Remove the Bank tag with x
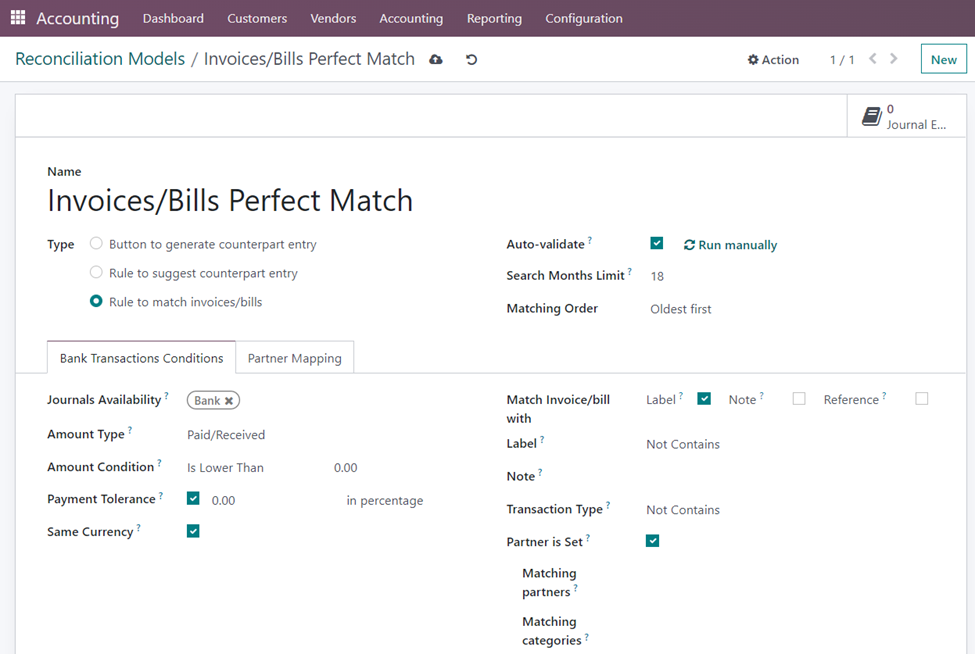This screenshot has width=975, height=654. tap(229, 401)
